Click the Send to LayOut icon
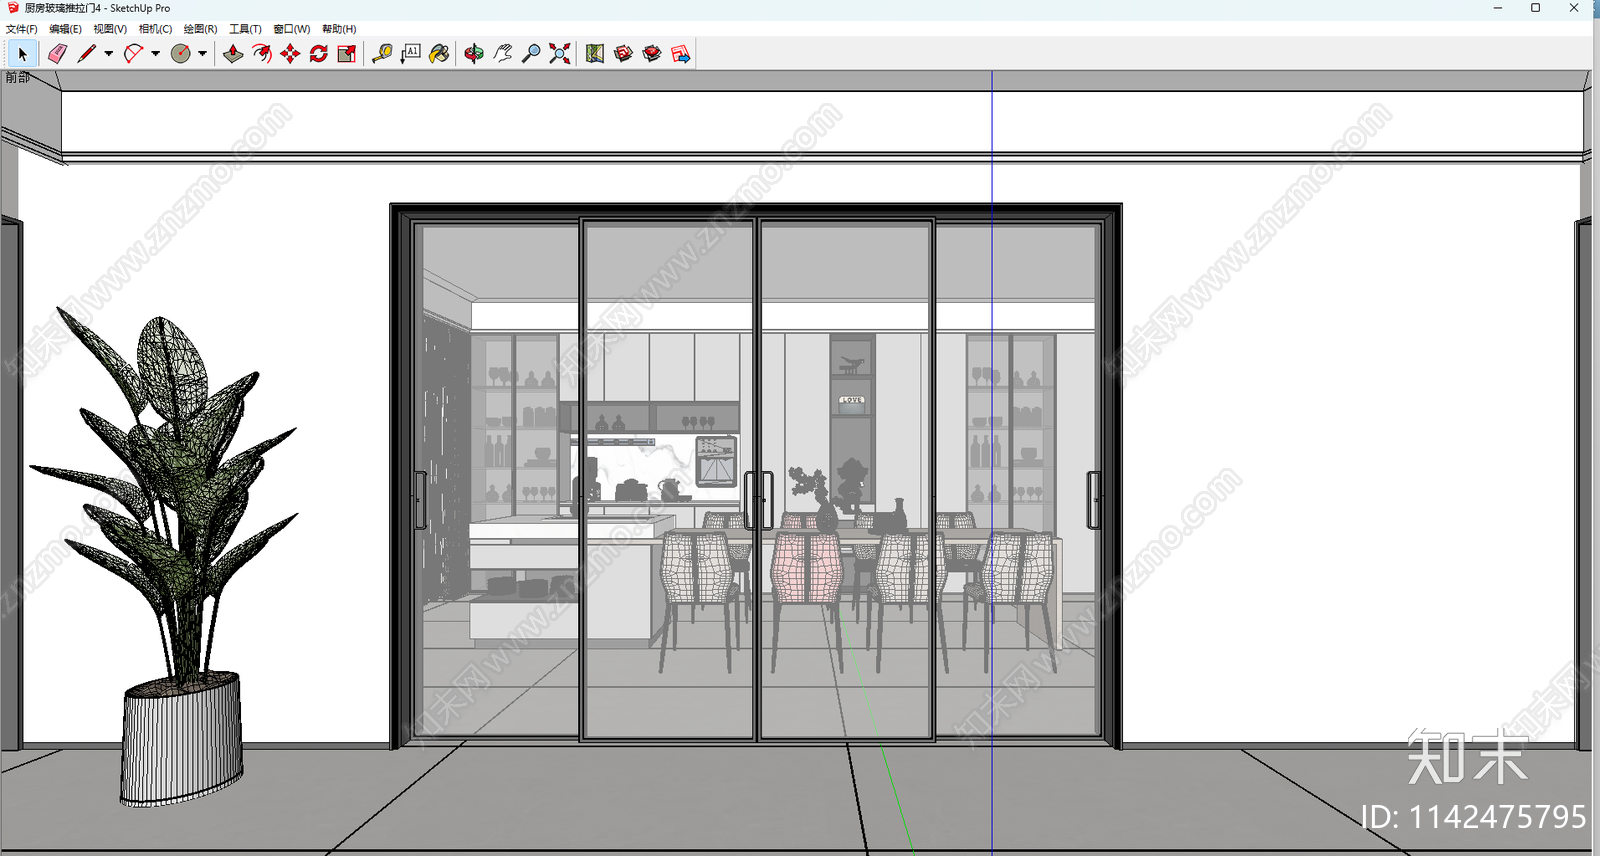1600x856 pixels. tap(681, 54)
